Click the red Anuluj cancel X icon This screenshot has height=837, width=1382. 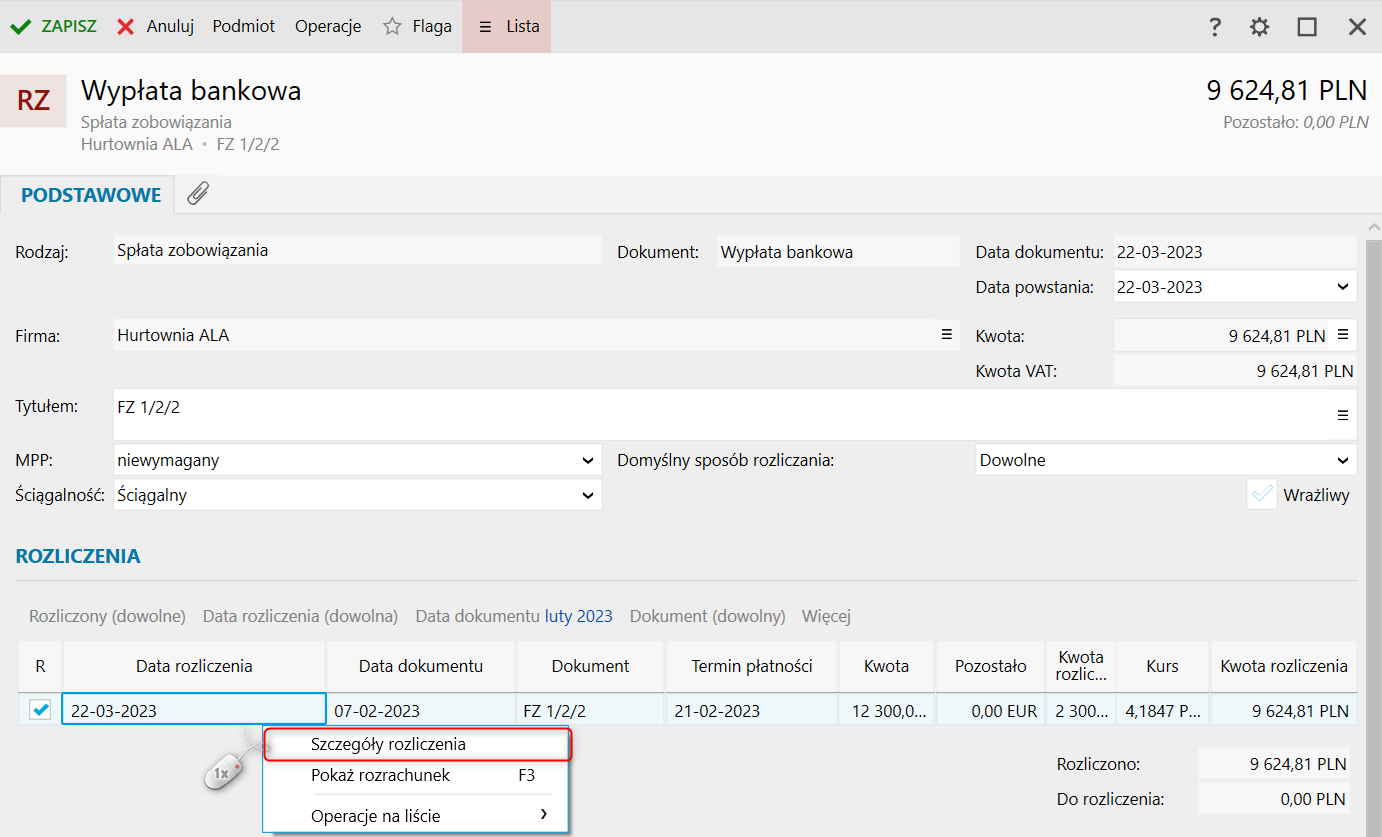click(x=126, y=27)
